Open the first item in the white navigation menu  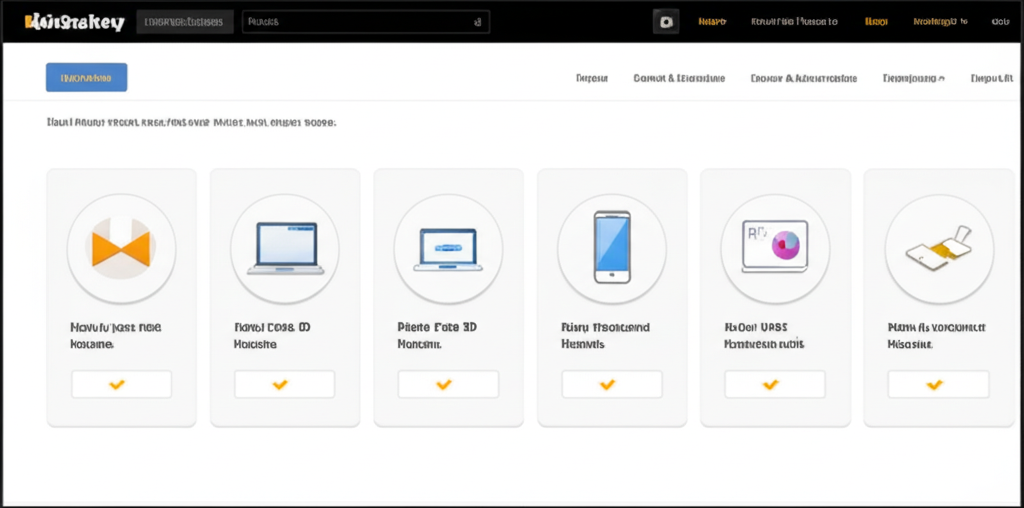(x=592, y=78)
